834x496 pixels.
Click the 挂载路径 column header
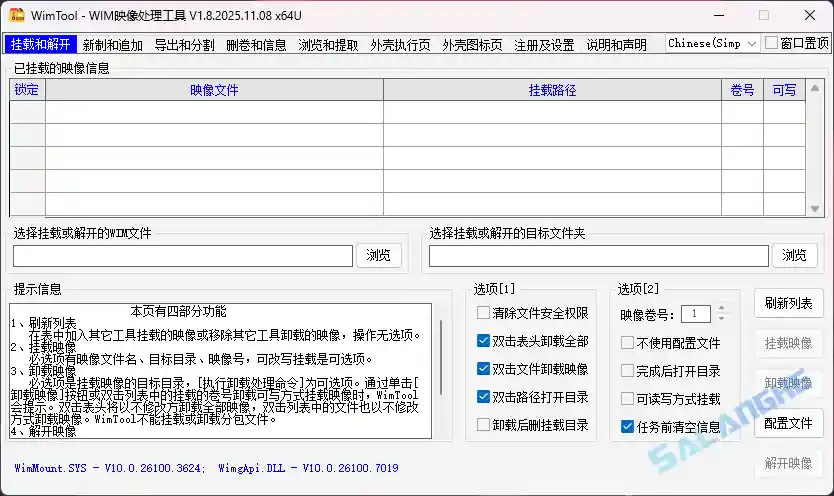coord(552,90)
